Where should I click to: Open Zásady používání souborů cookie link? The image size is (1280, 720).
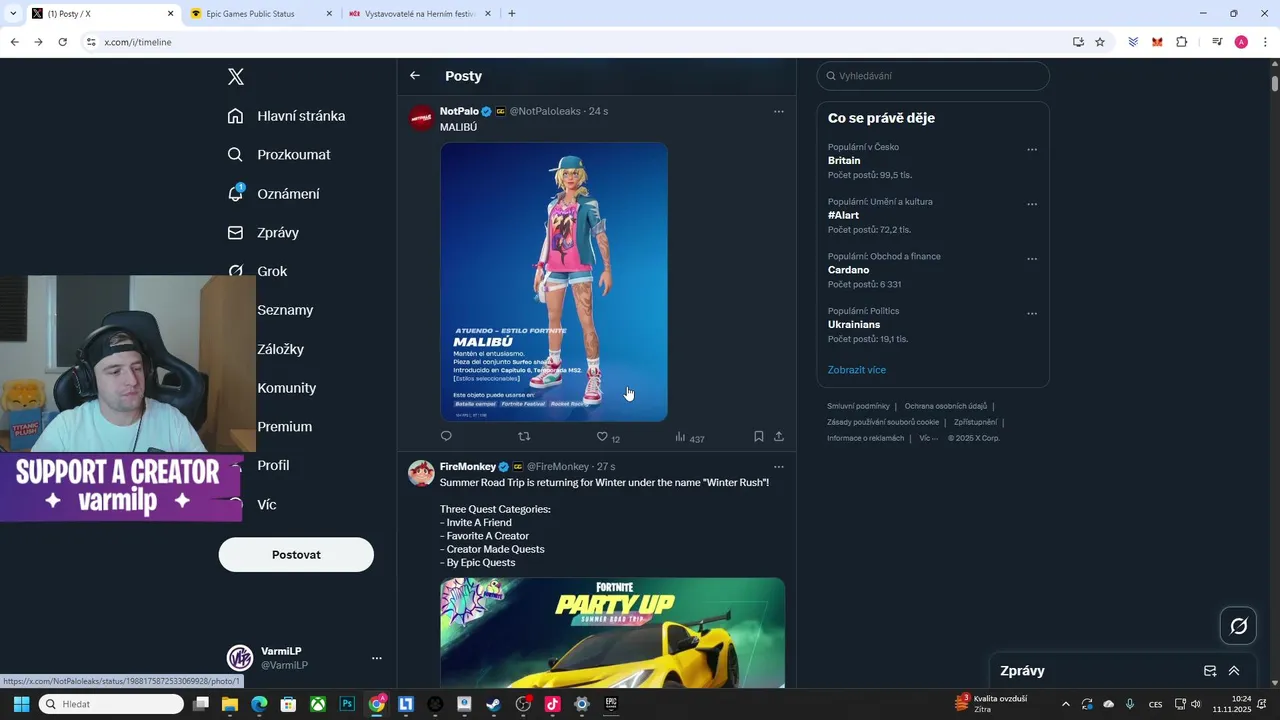click(x=883, y=422)
